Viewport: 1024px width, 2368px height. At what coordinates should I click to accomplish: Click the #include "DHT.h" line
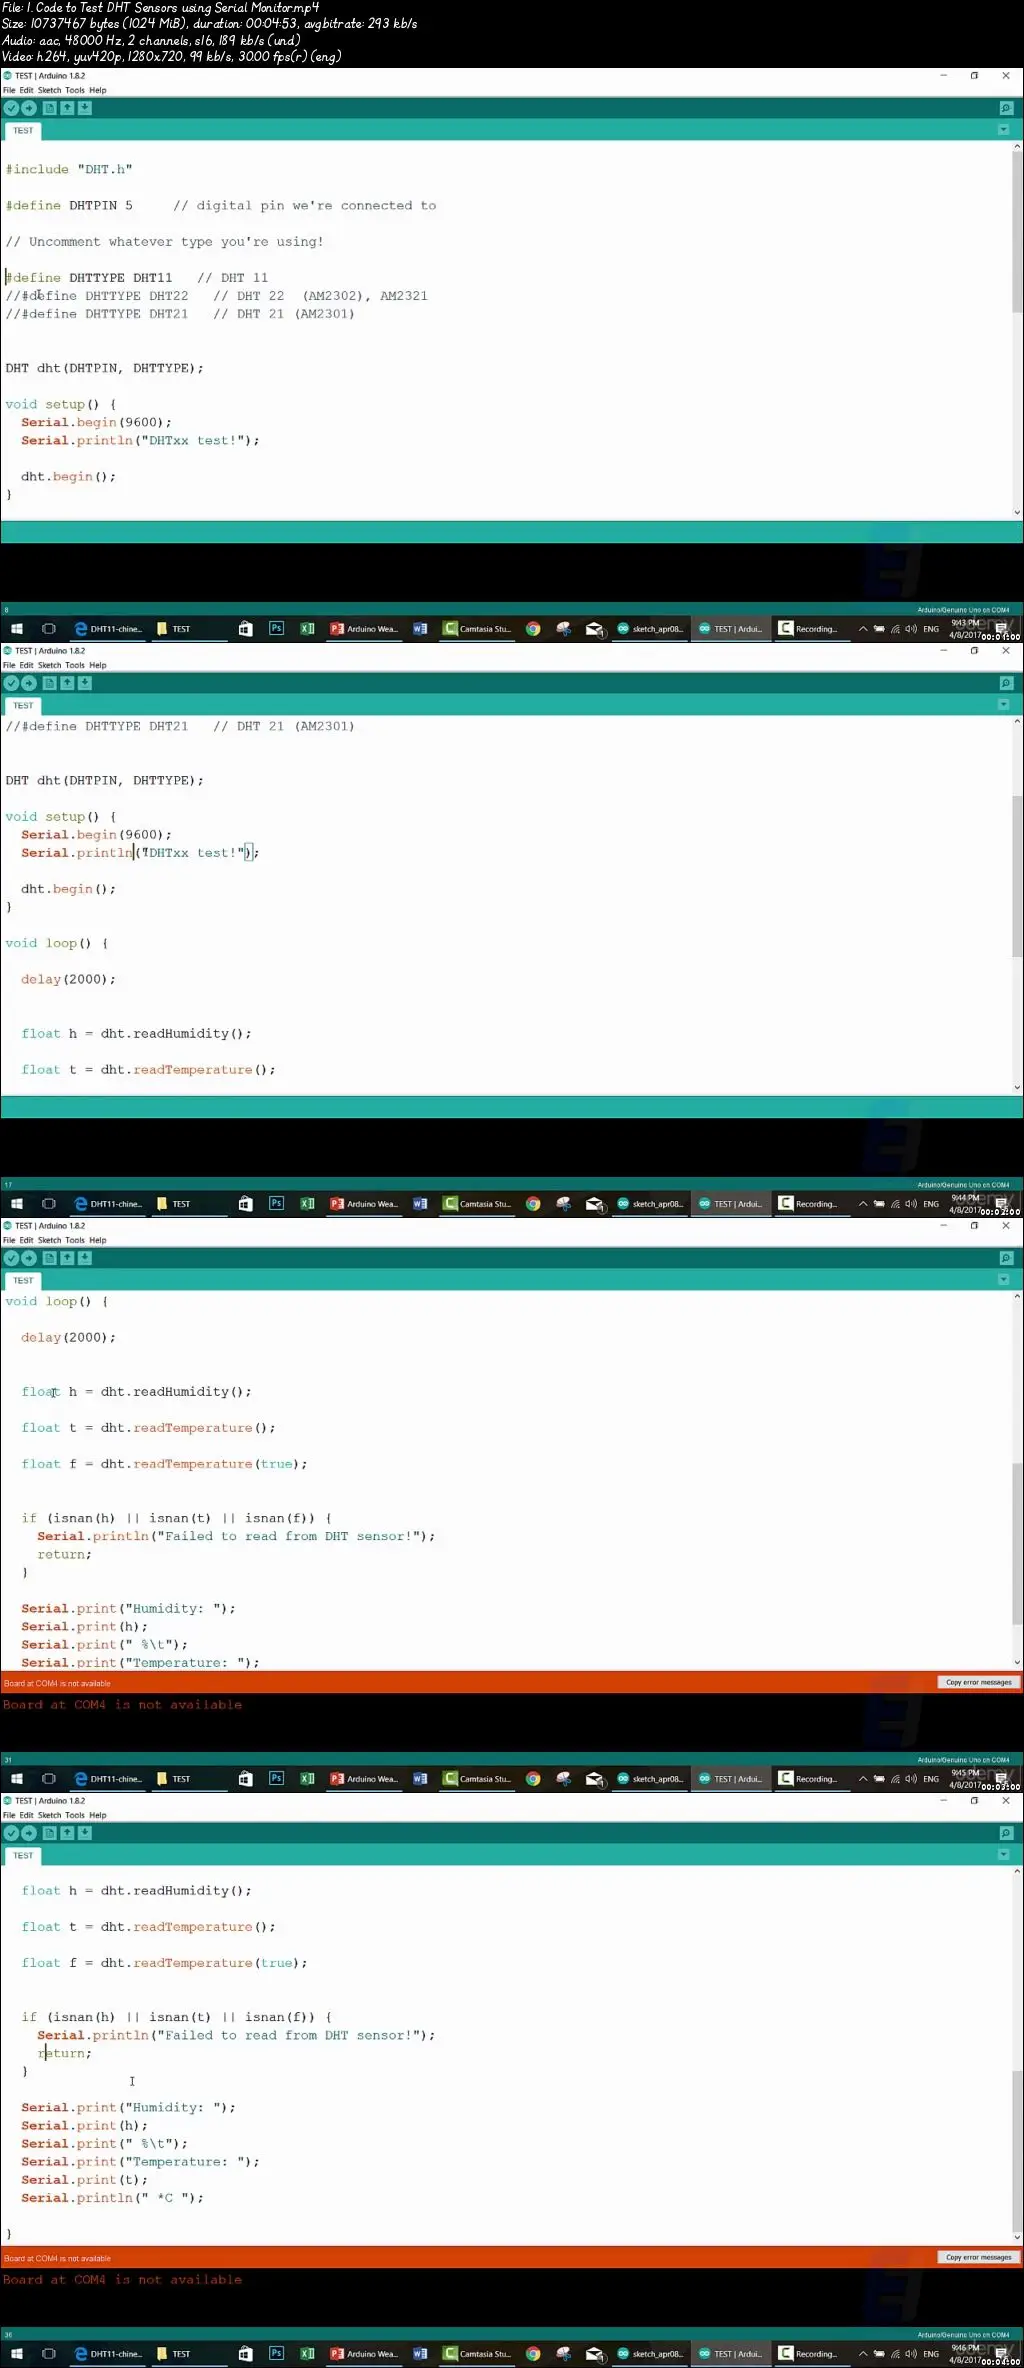69,170
